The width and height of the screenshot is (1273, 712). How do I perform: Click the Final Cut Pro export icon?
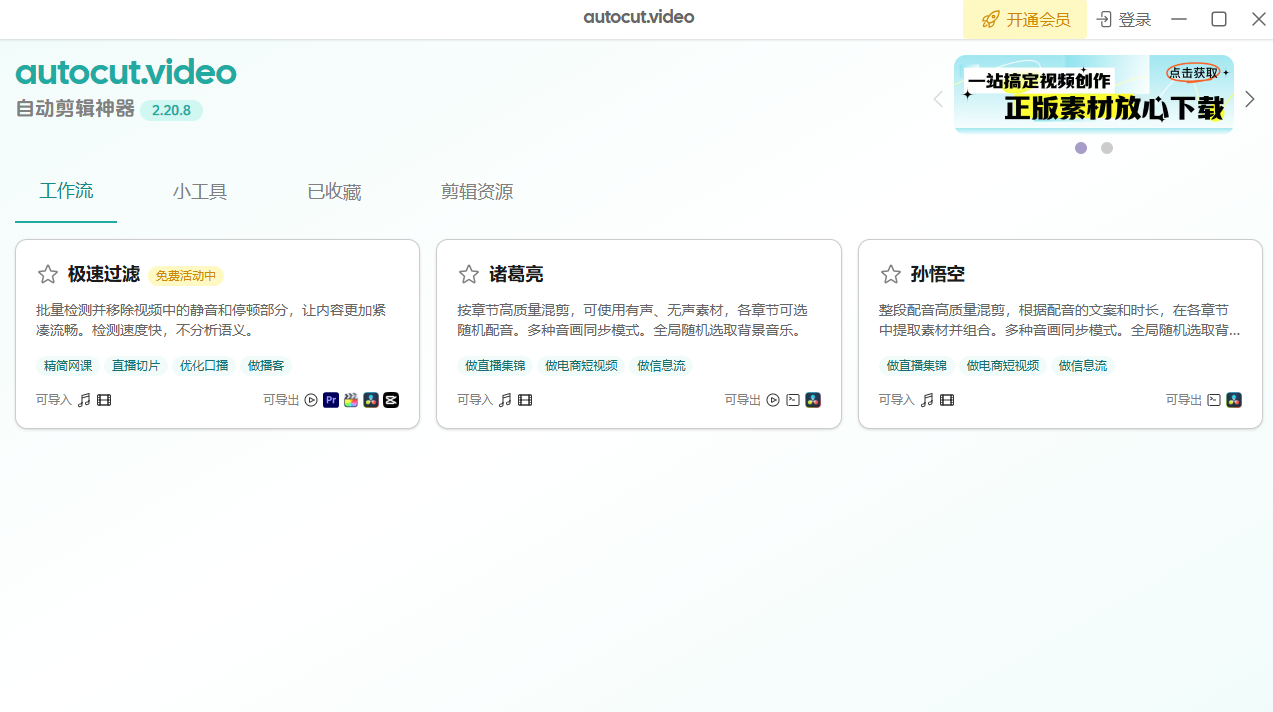tap(351, 400)
